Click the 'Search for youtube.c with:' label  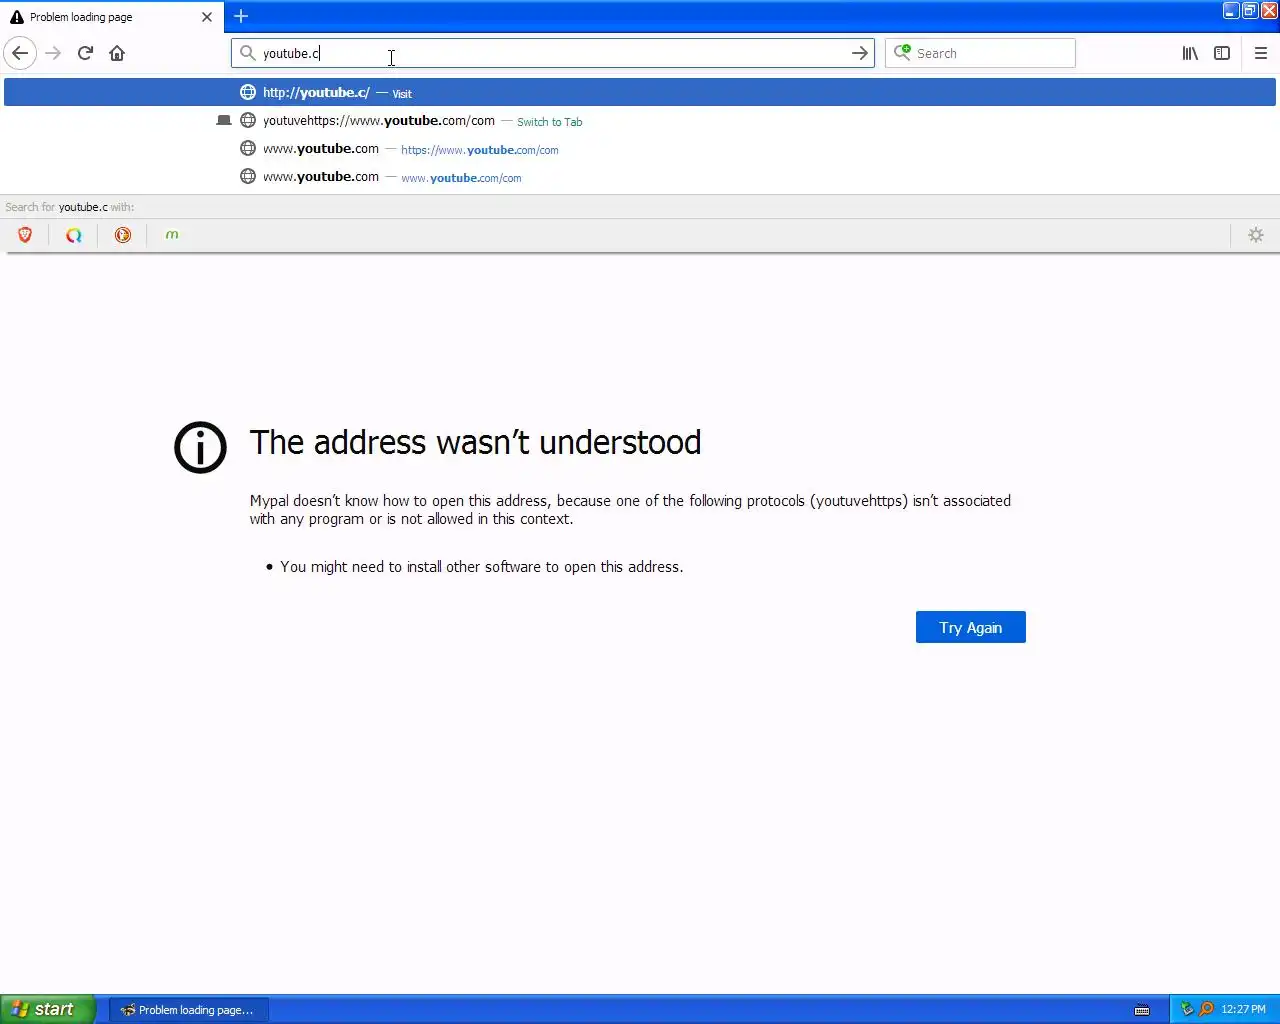[x=69, y=207]
